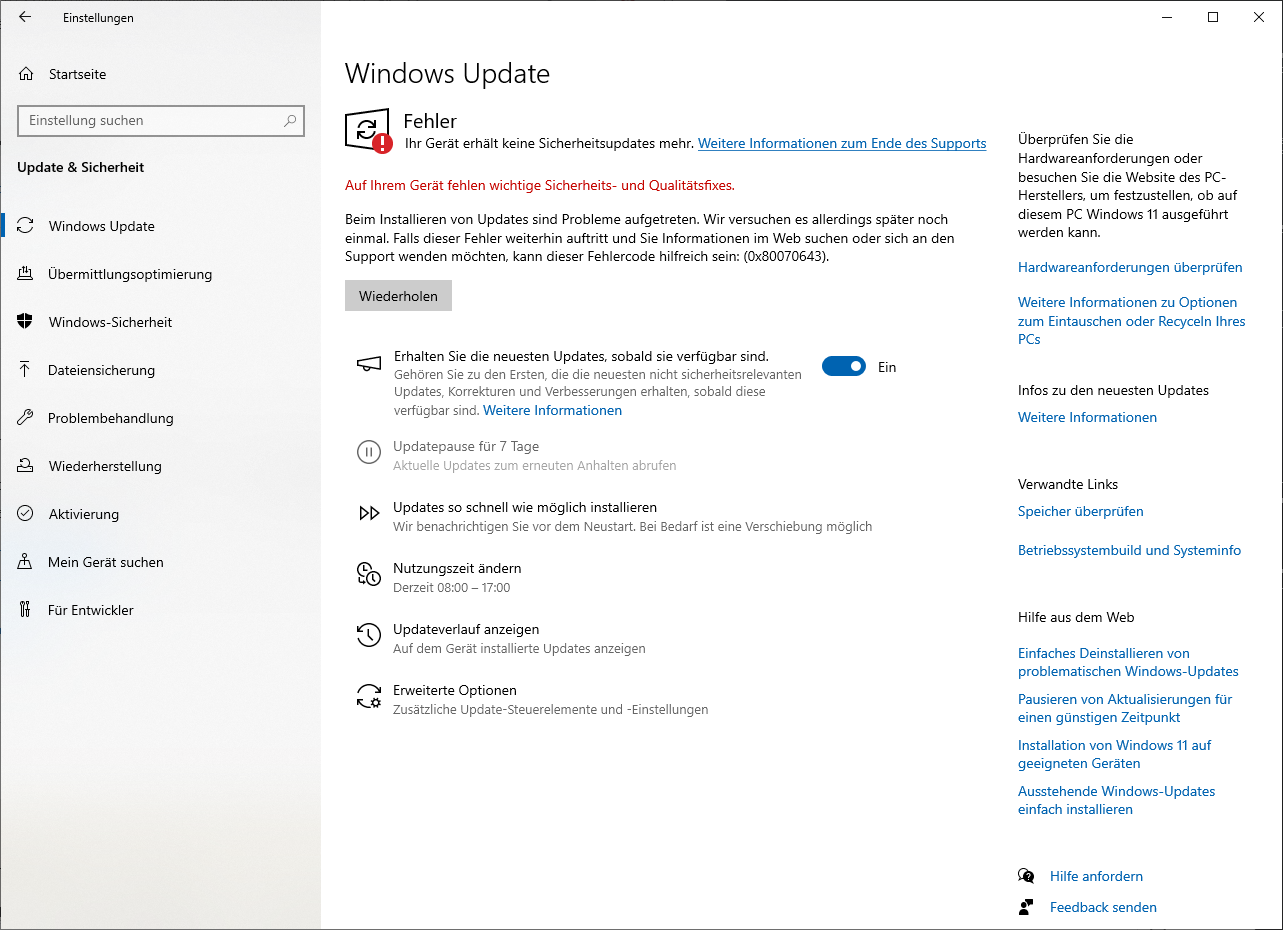
Task: Click the back arrow in Einstellungen
Action: [25, 17]
